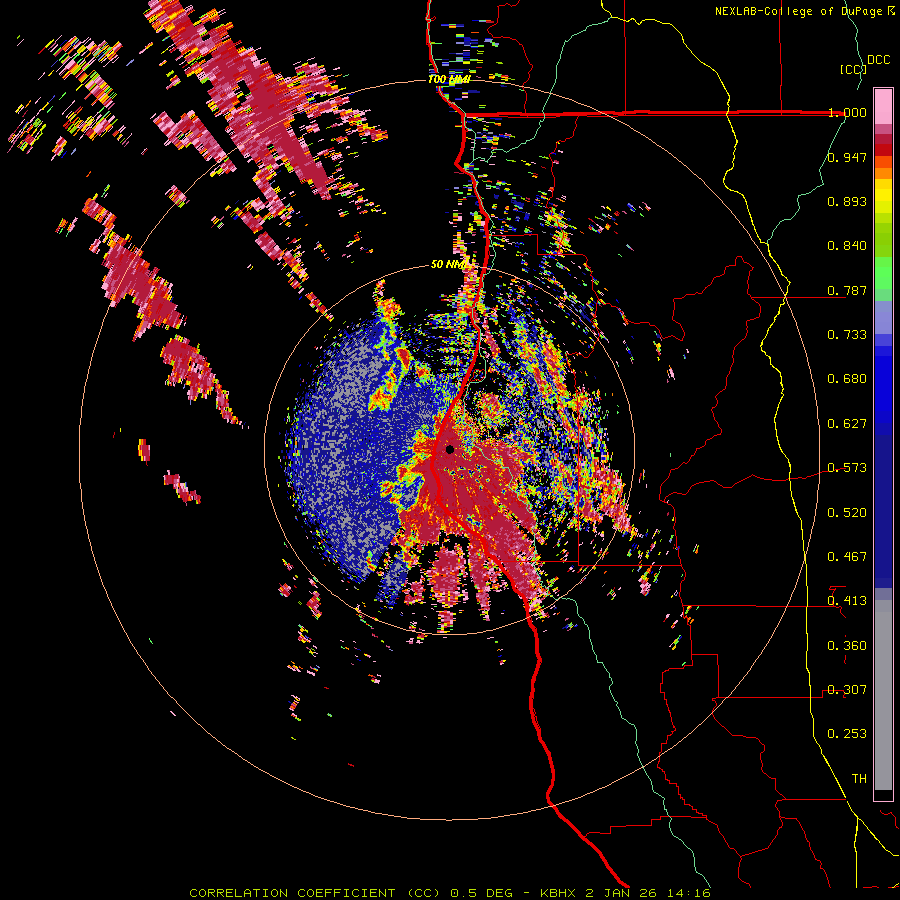This screenshot has width=900, height=900.
Task: Select the 0.307 scale value
Action: tap(847, 690)
